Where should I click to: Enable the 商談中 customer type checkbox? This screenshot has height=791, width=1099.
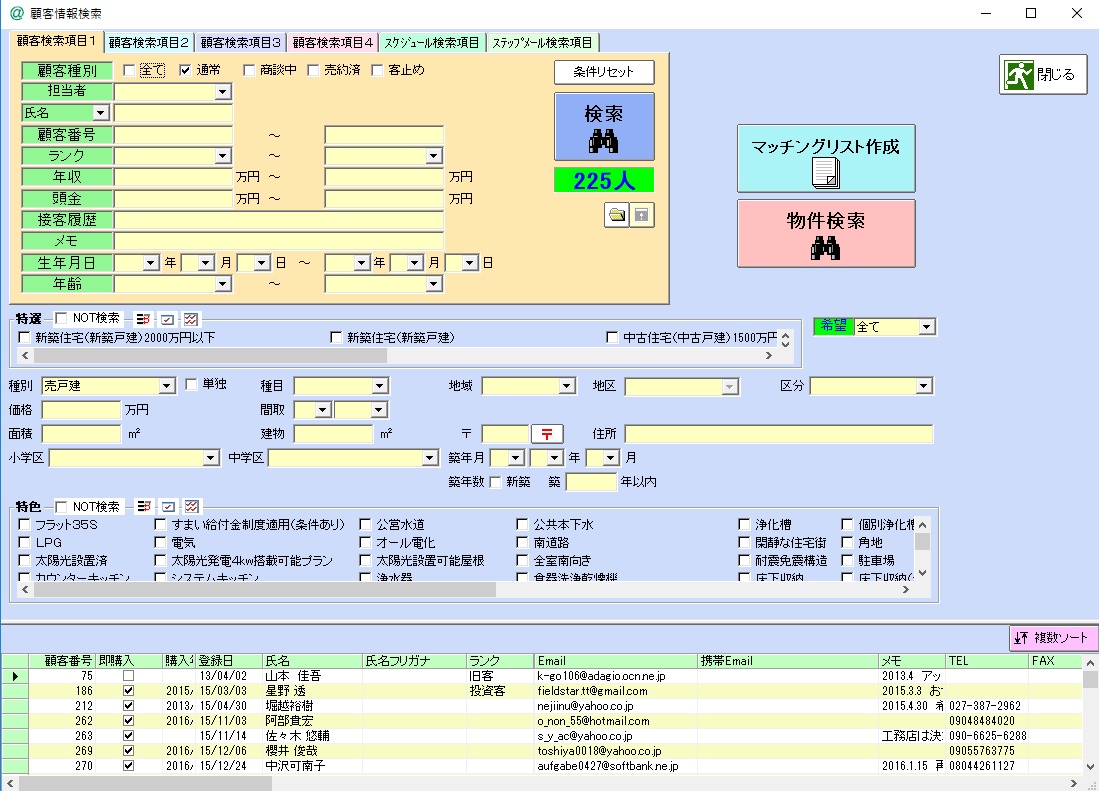coord(251,70)
